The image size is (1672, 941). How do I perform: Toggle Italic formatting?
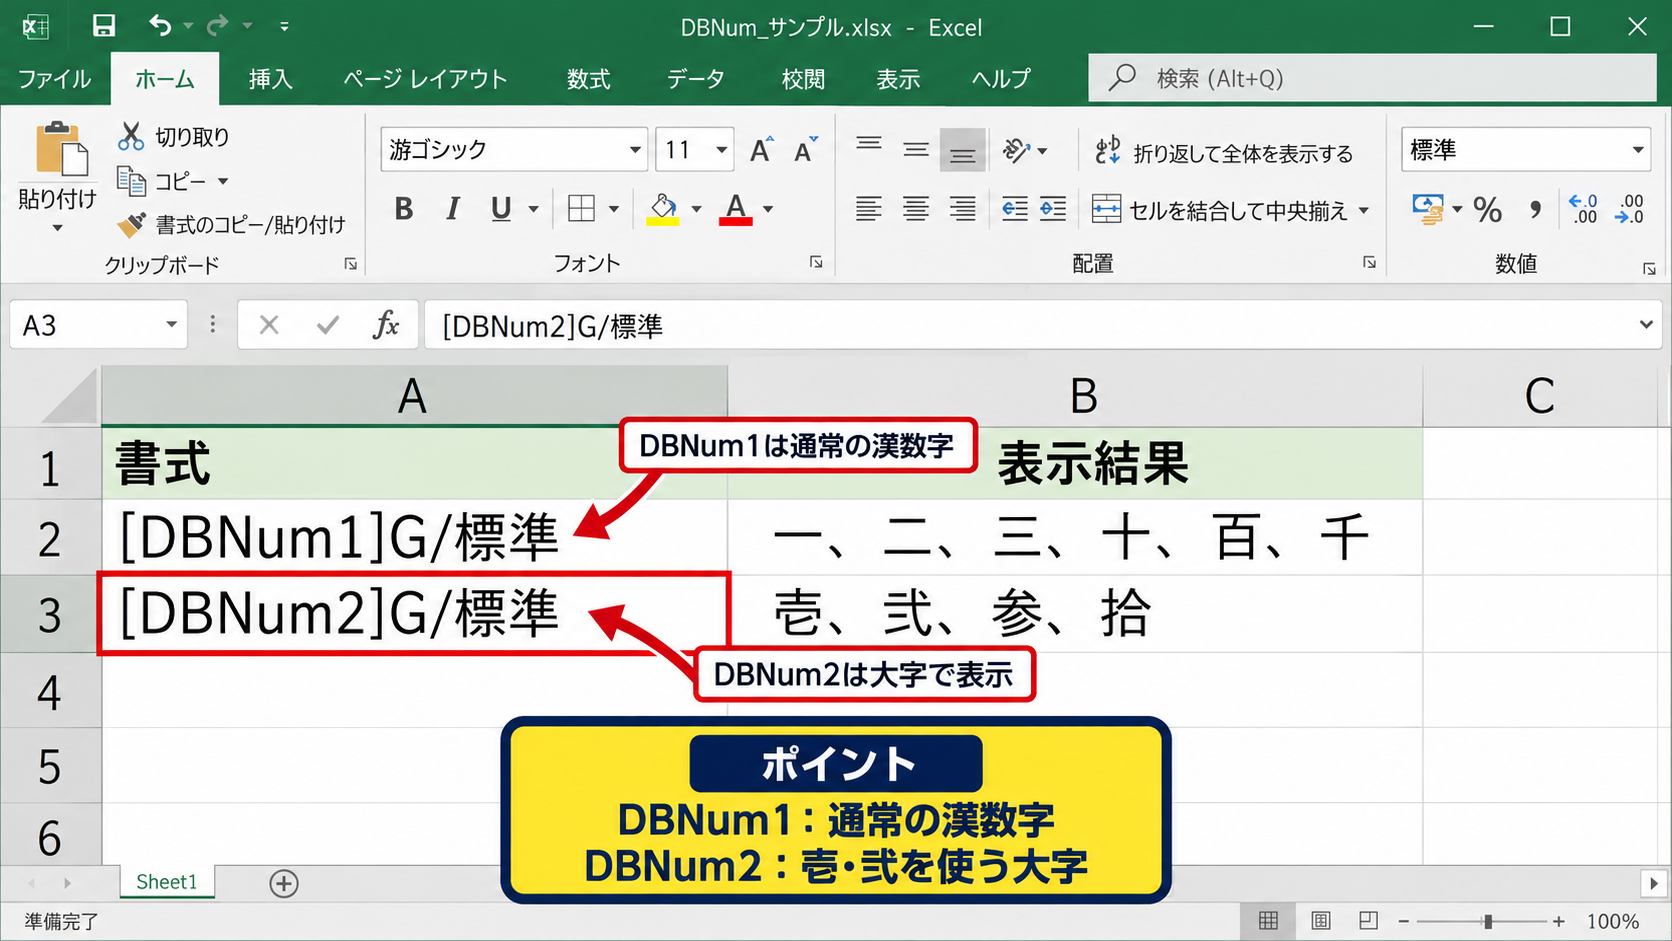[x=453, y=209]
